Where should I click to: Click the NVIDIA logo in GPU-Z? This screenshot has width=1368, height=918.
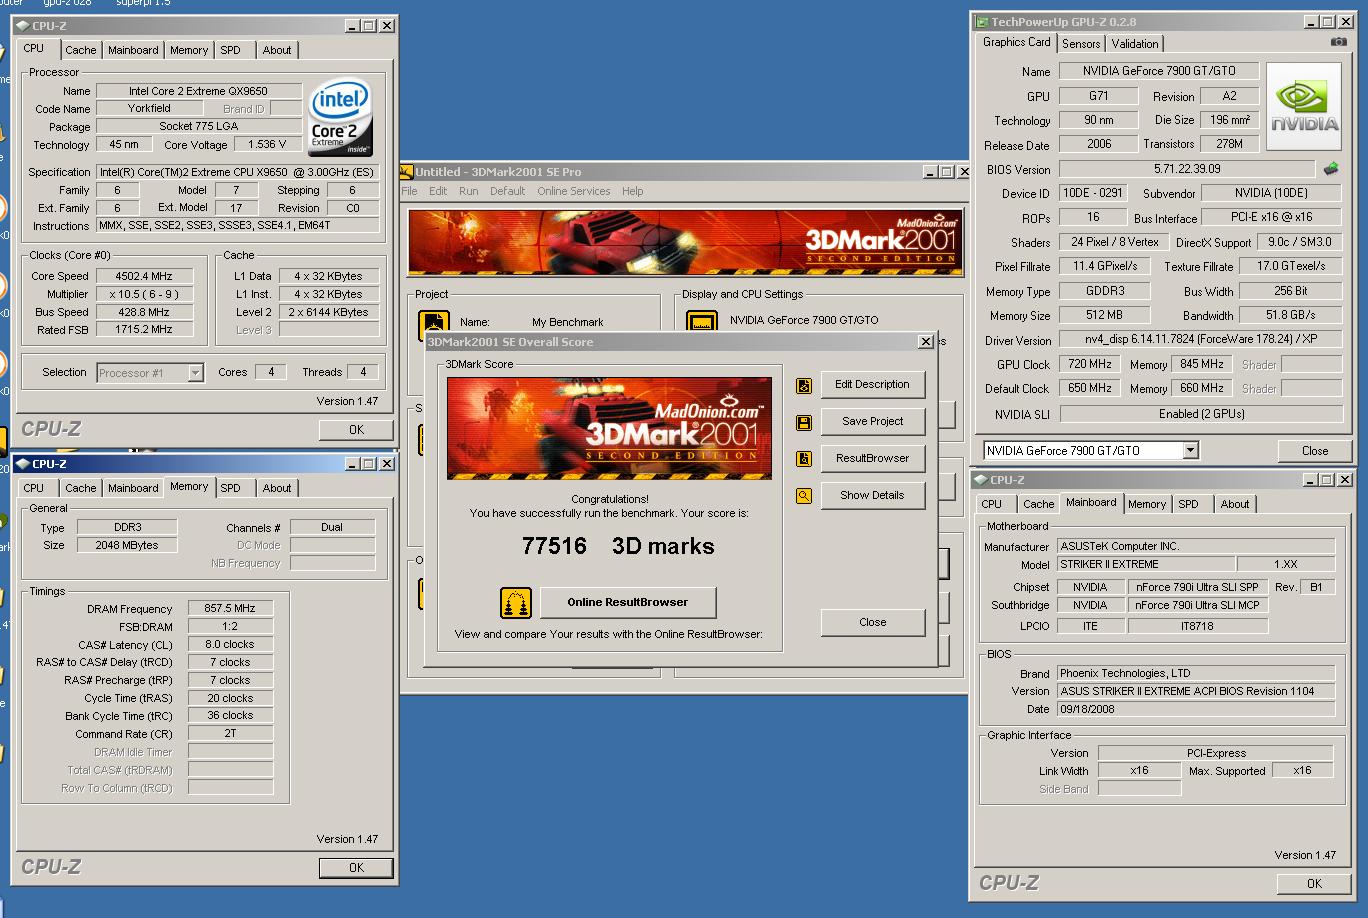click(1304, 107)
